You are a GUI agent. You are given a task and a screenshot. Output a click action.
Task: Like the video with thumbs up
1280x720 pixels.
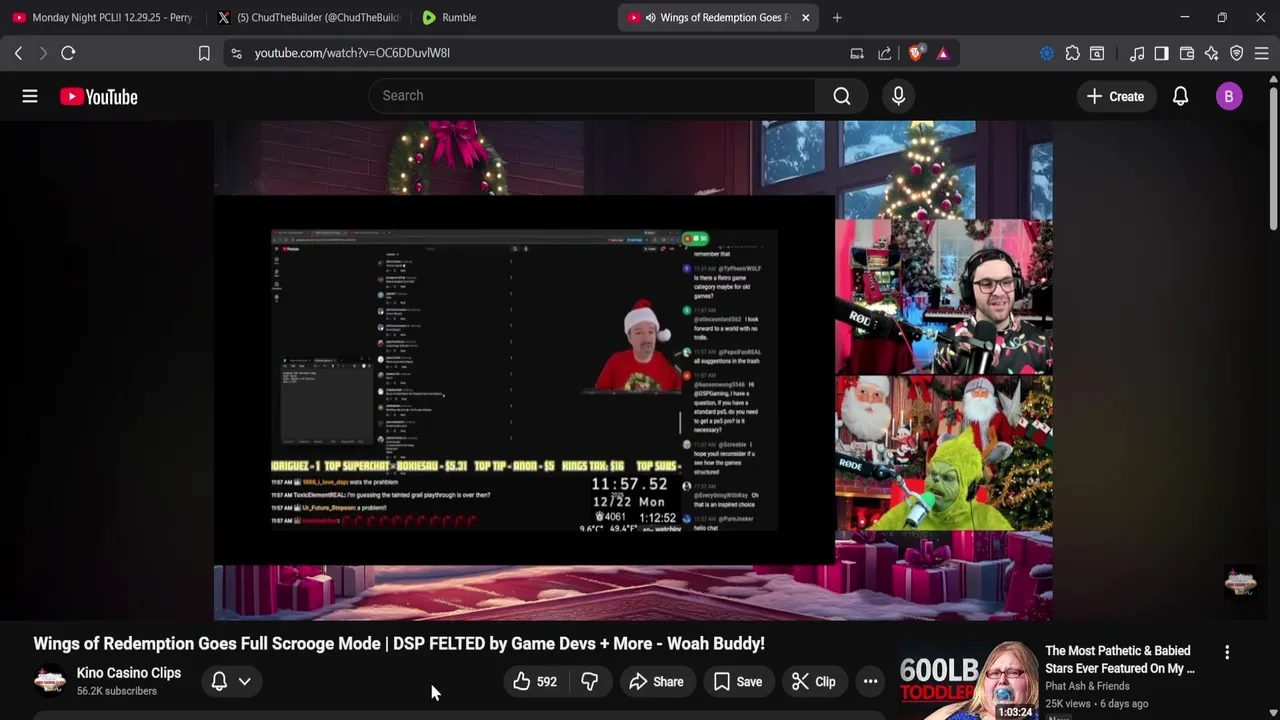535,682
